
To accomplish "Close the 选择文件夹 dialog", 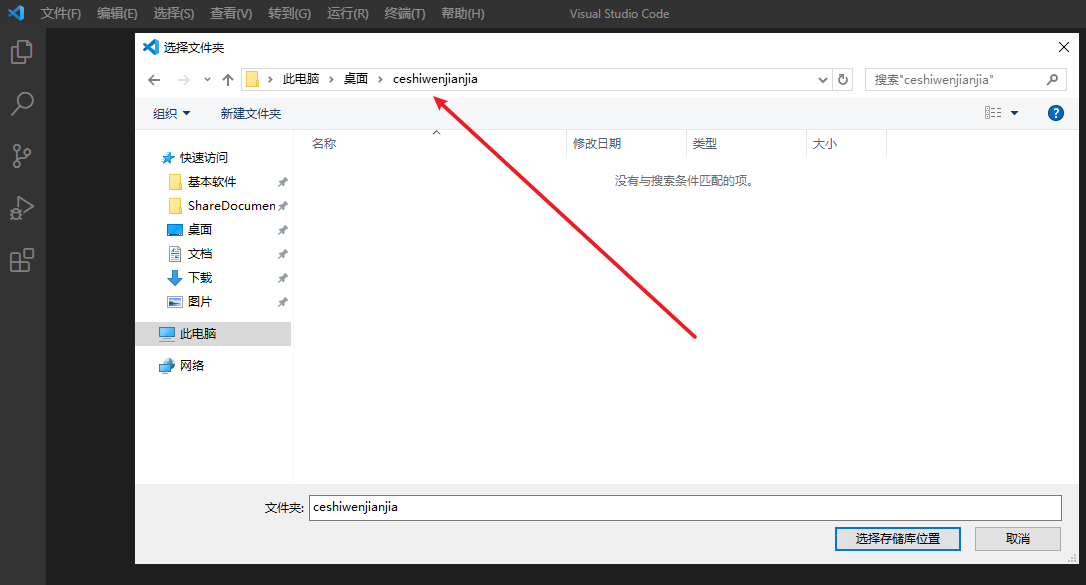I will point(1064,47).
